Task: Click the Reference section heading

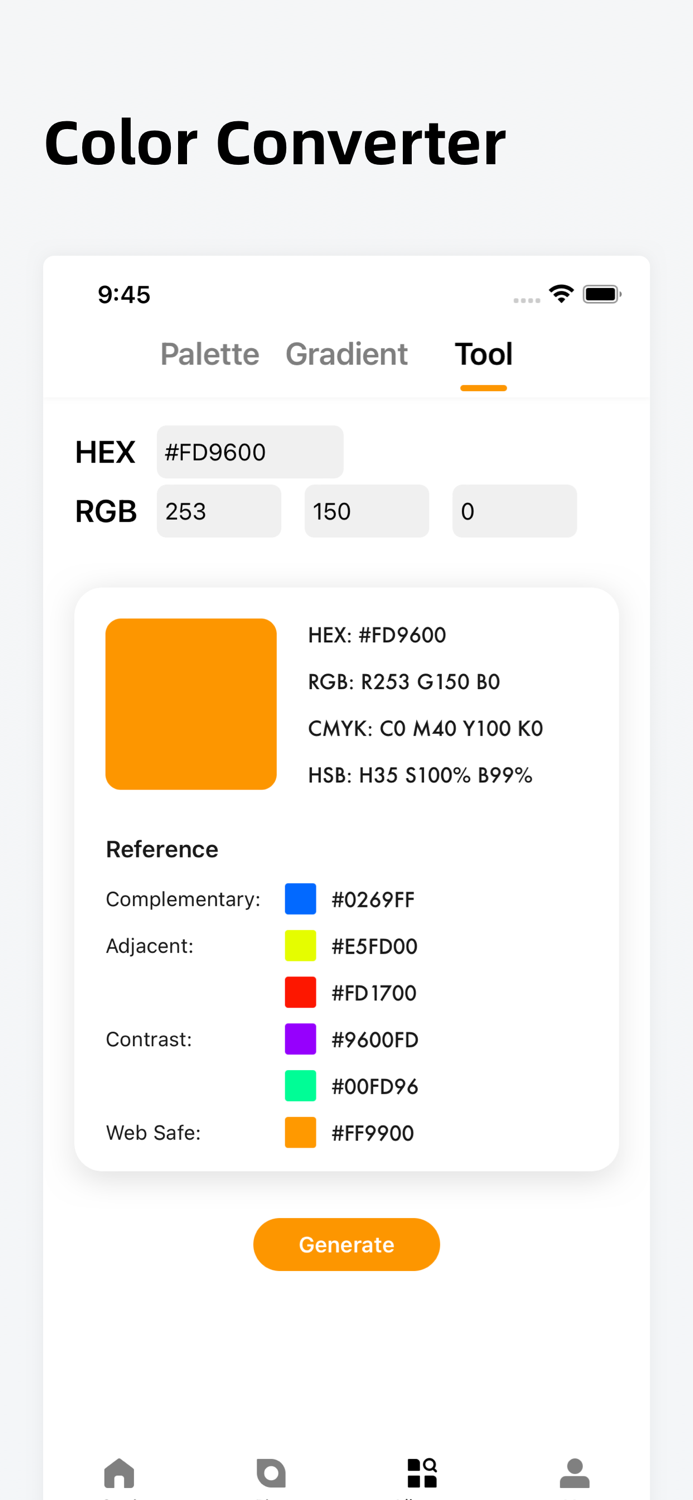Action: pyautogui.click(x=162, y=849)
